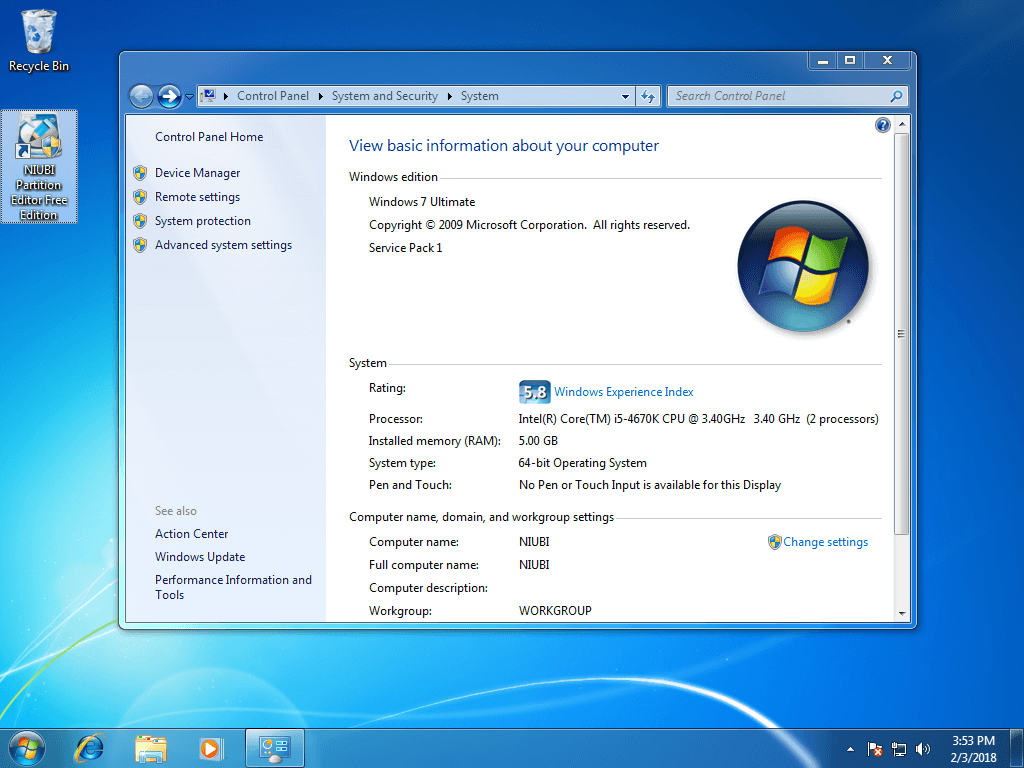Click the 64-bit Operating System value

pos(583,463)
